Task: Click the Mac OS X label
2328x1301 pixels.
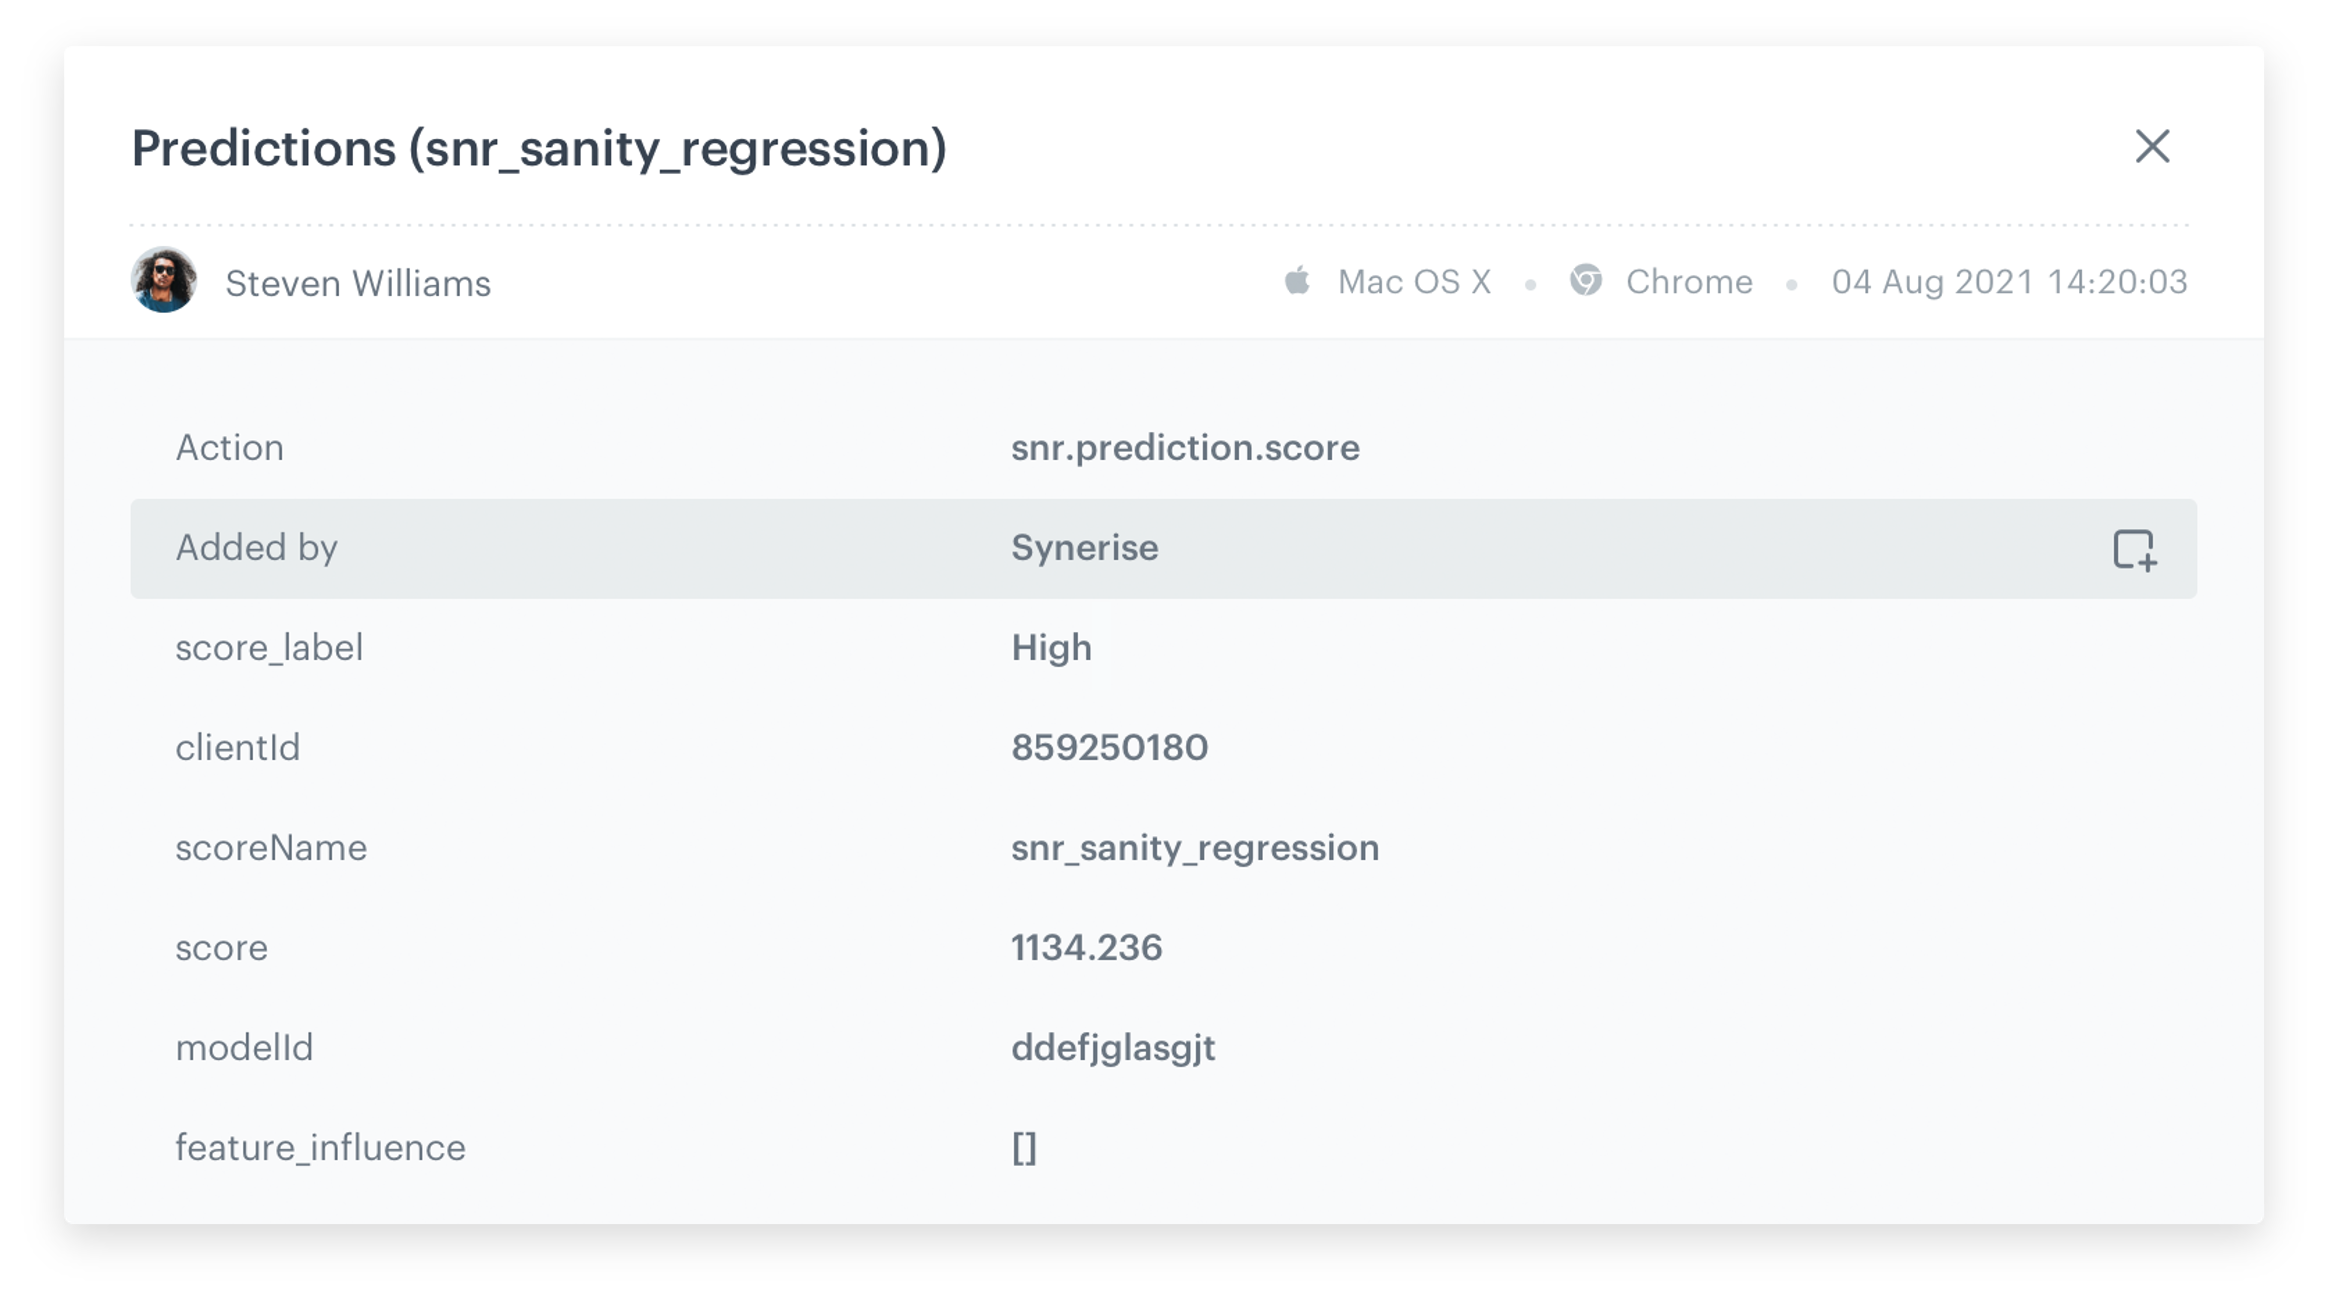Action: pyautogui.click(x=1413, y=281)
